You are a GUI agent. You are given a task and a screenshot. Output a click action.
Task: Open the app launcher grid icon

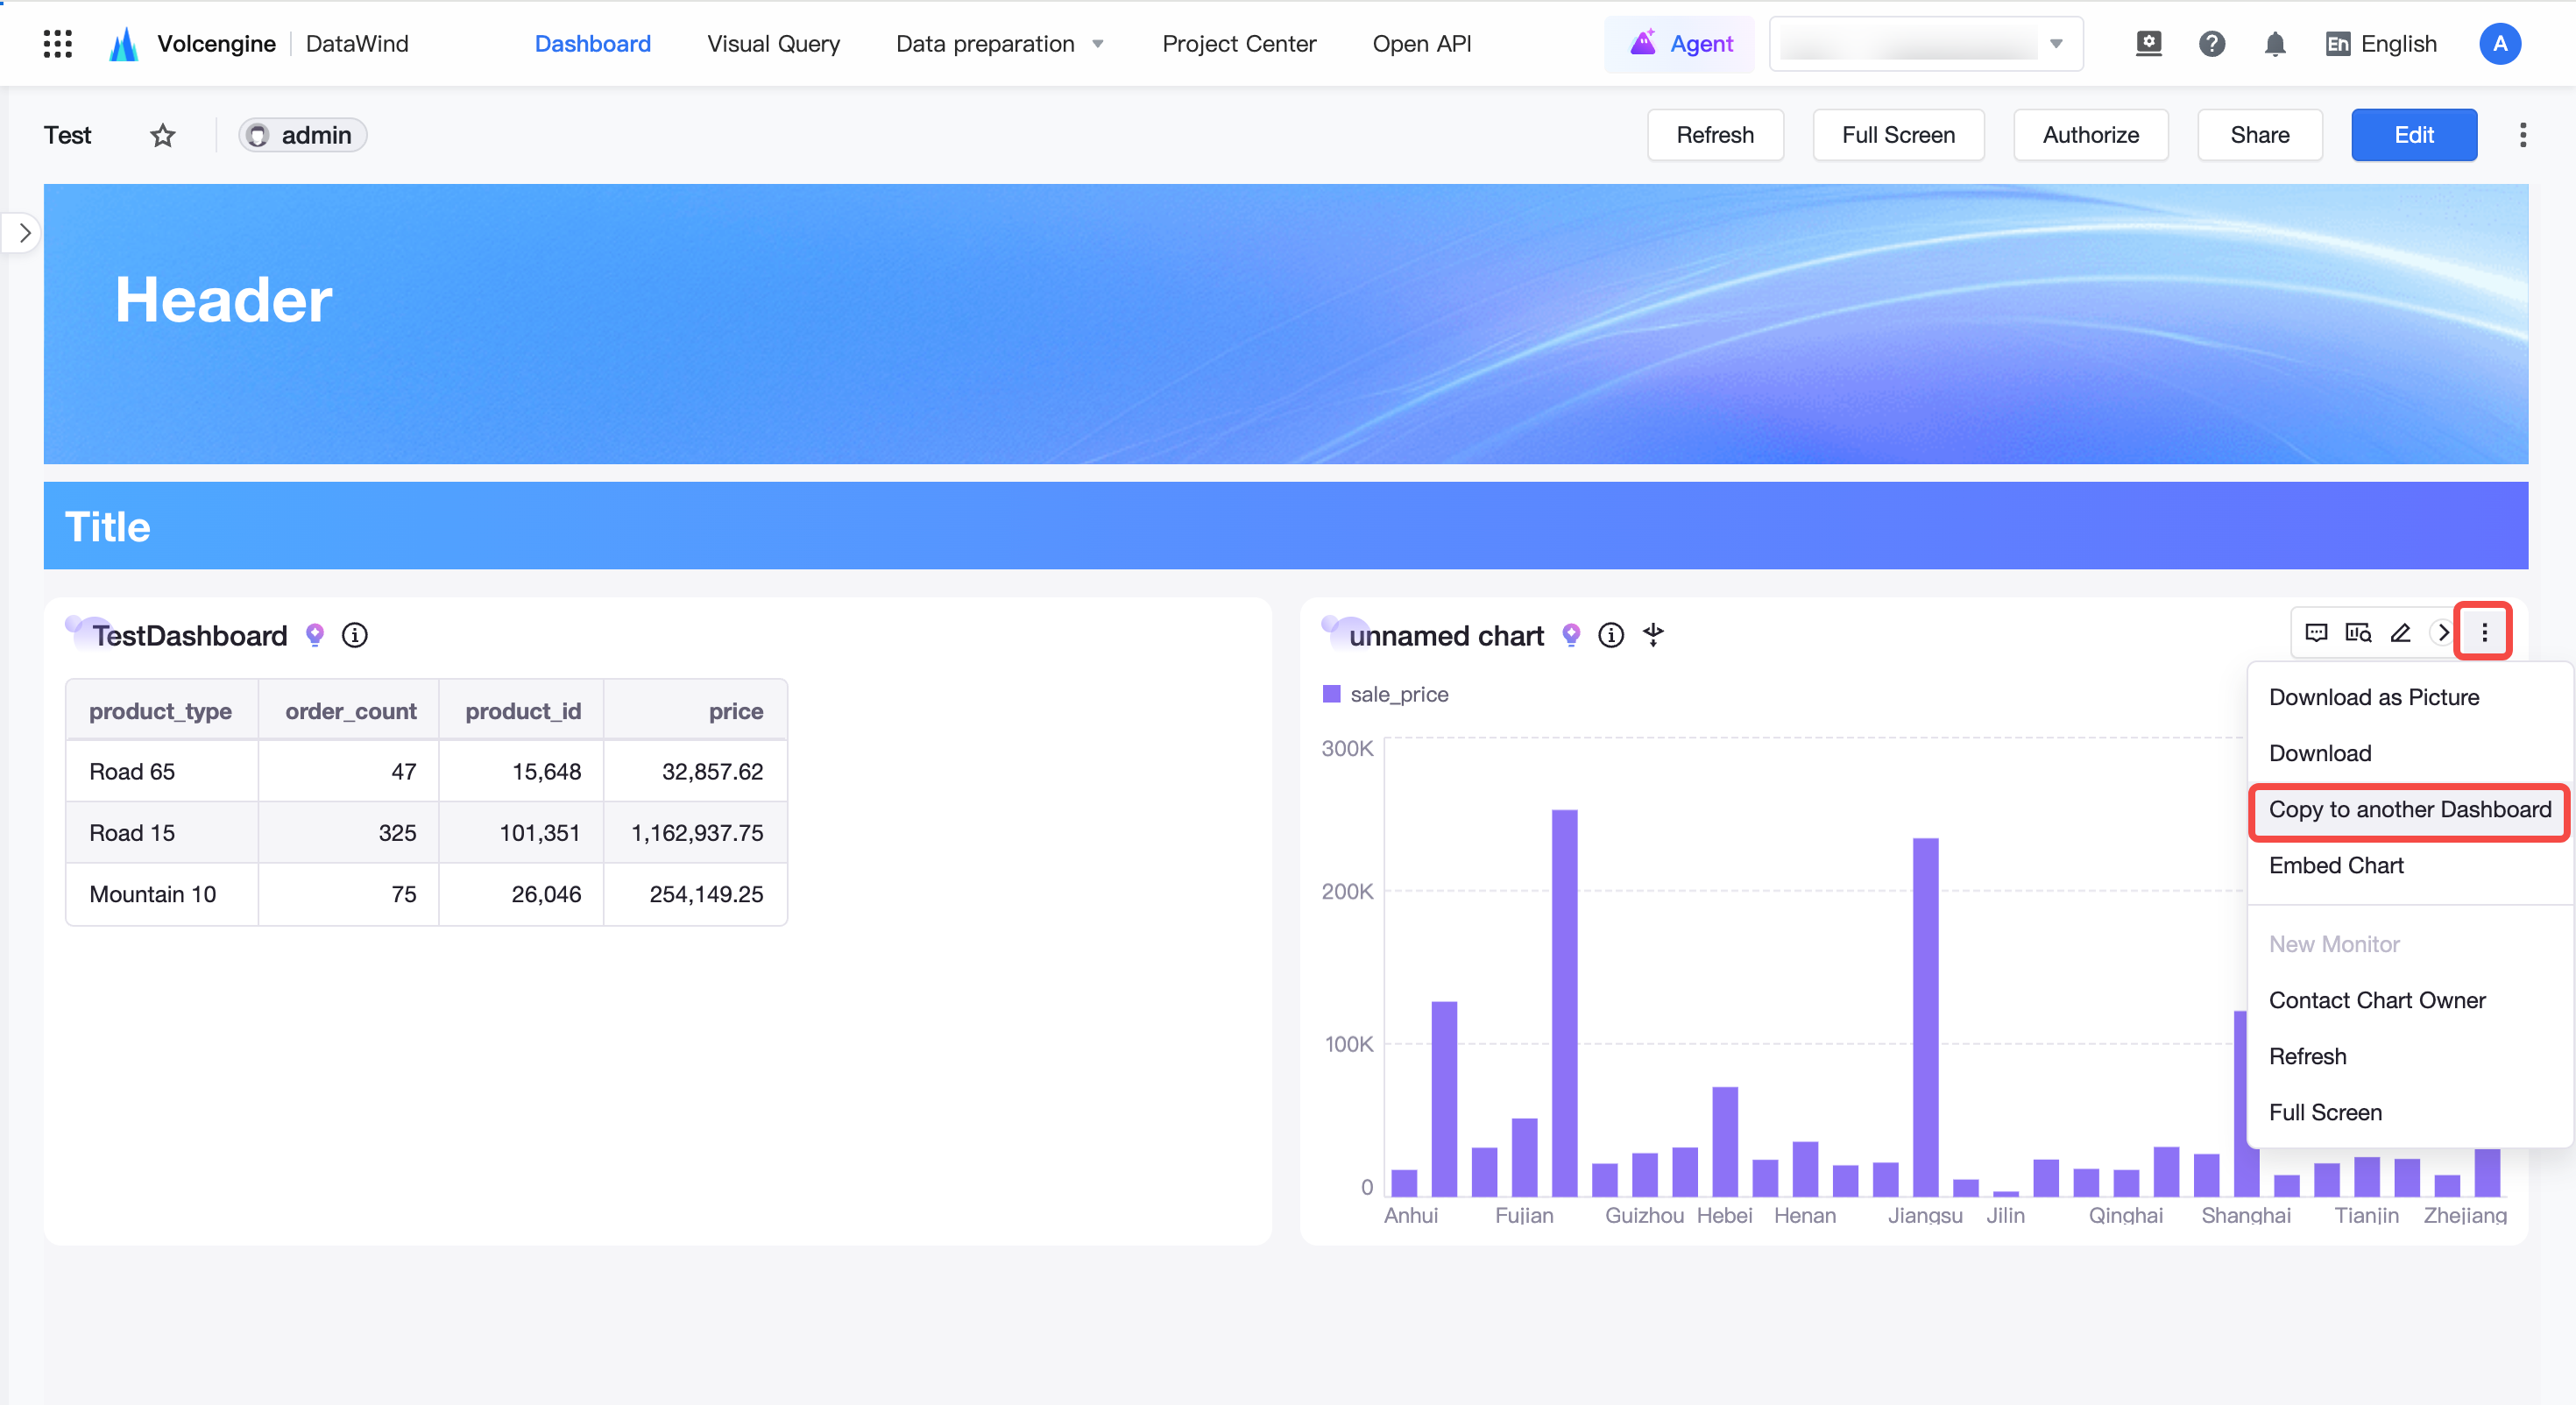(x=58, y=44)
